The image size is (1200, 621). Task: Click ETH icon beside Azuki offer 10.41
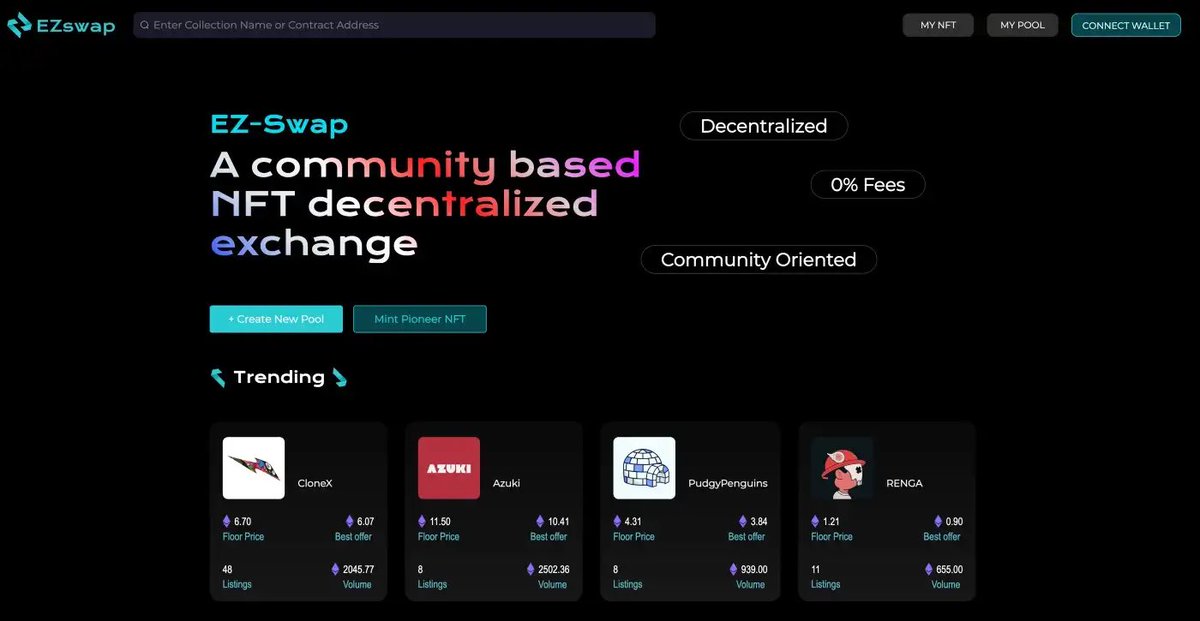[x=540, y=521]
